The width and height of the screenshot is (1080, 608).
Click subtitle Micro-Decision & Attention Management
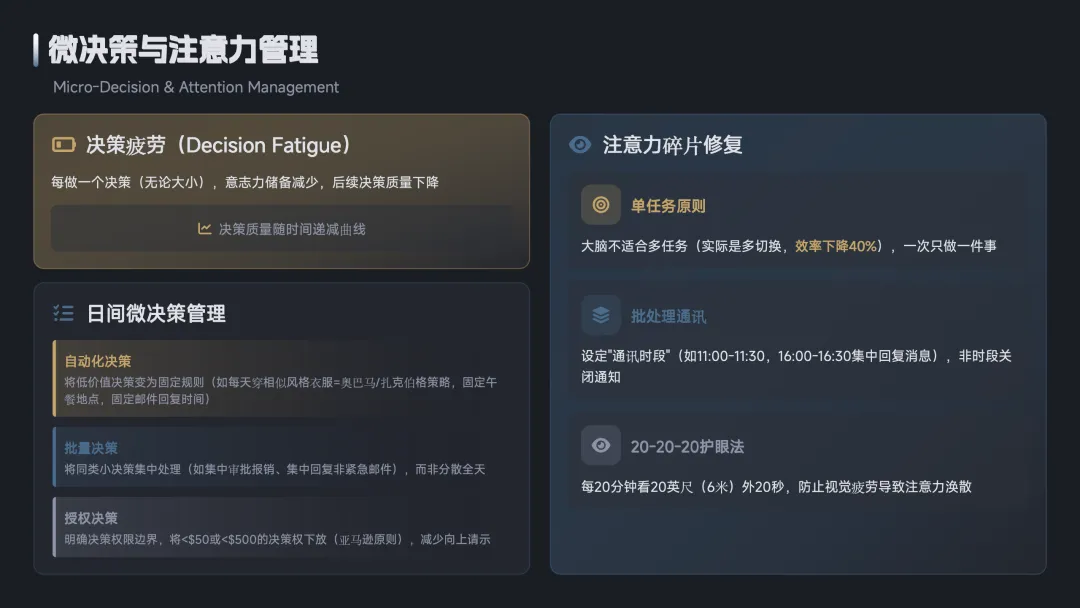pos(196,87)
